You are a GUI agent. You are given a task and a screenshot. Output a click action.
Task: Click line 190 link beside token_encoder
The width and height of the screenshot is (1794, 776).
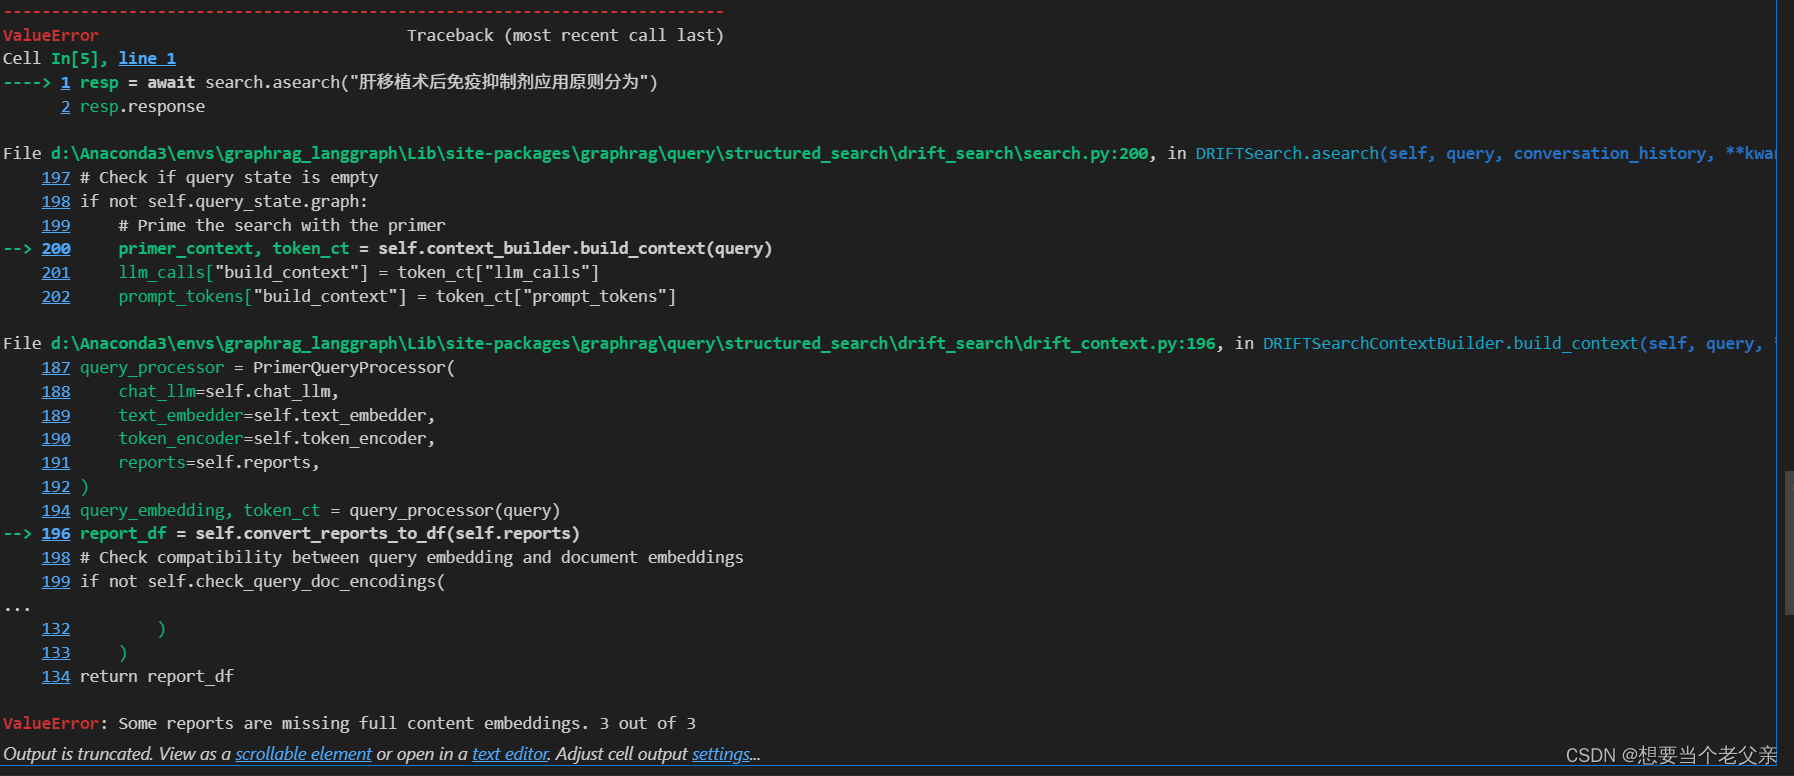[x=56, y=439]
